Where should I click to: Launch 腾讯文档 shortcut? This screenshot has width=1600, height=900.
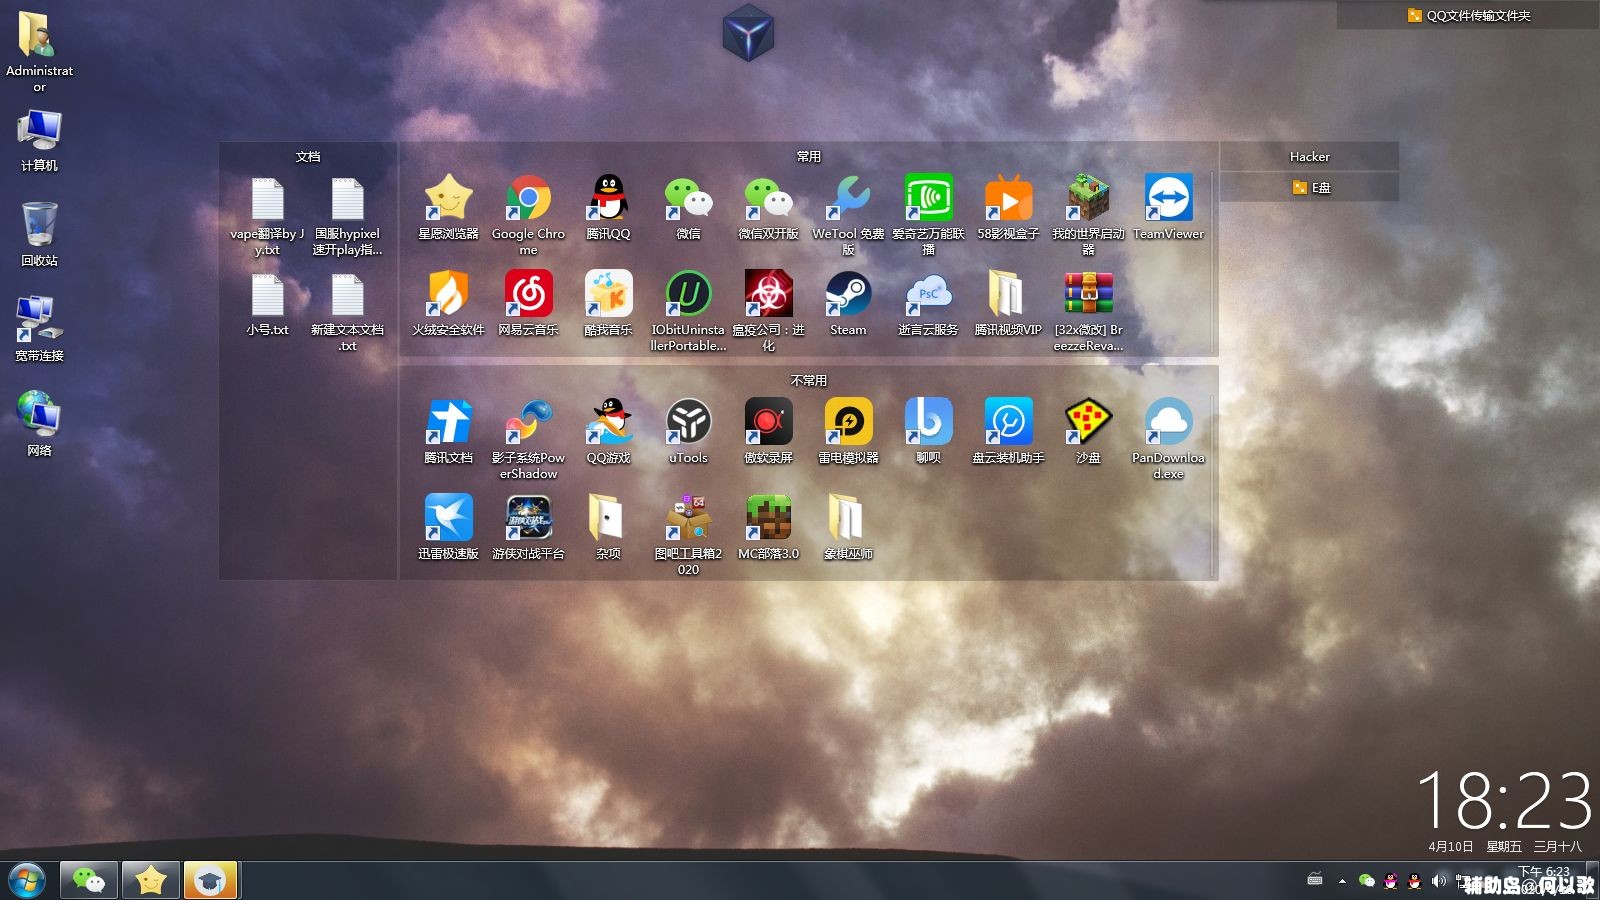point(448,432)
